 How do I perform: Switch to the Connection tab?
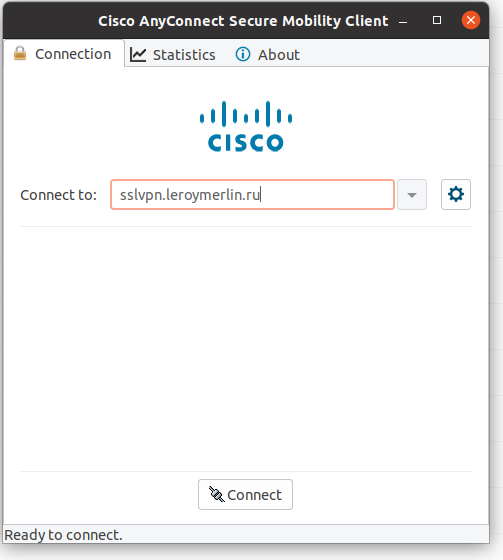pyautogui.click(x=64, y=54)
